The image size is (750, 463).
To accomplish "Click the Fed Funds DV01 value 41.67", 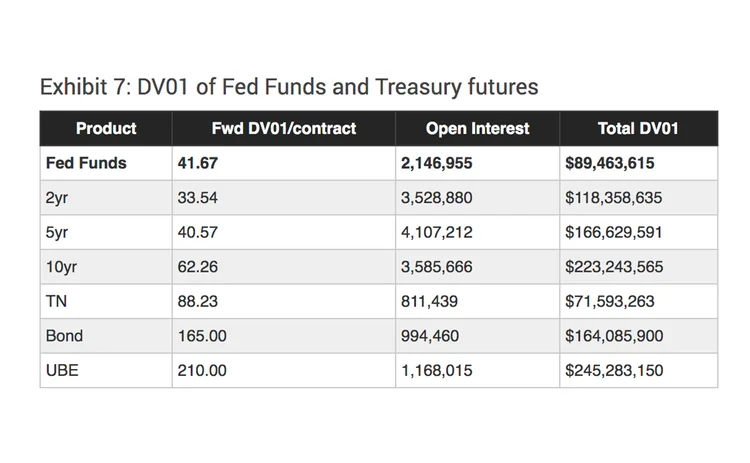I will [198, 162].
